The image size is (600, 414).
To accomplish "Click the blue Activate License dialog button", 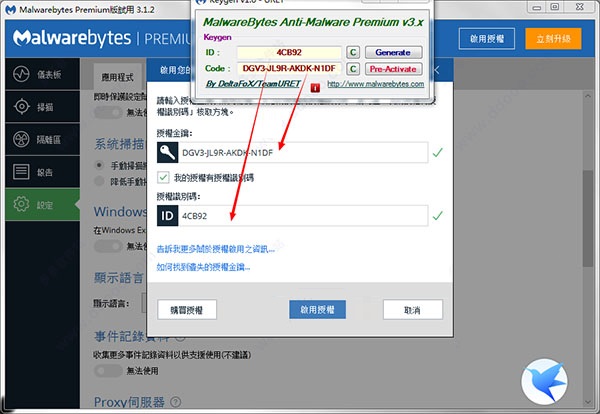I will tap(317, 310).
